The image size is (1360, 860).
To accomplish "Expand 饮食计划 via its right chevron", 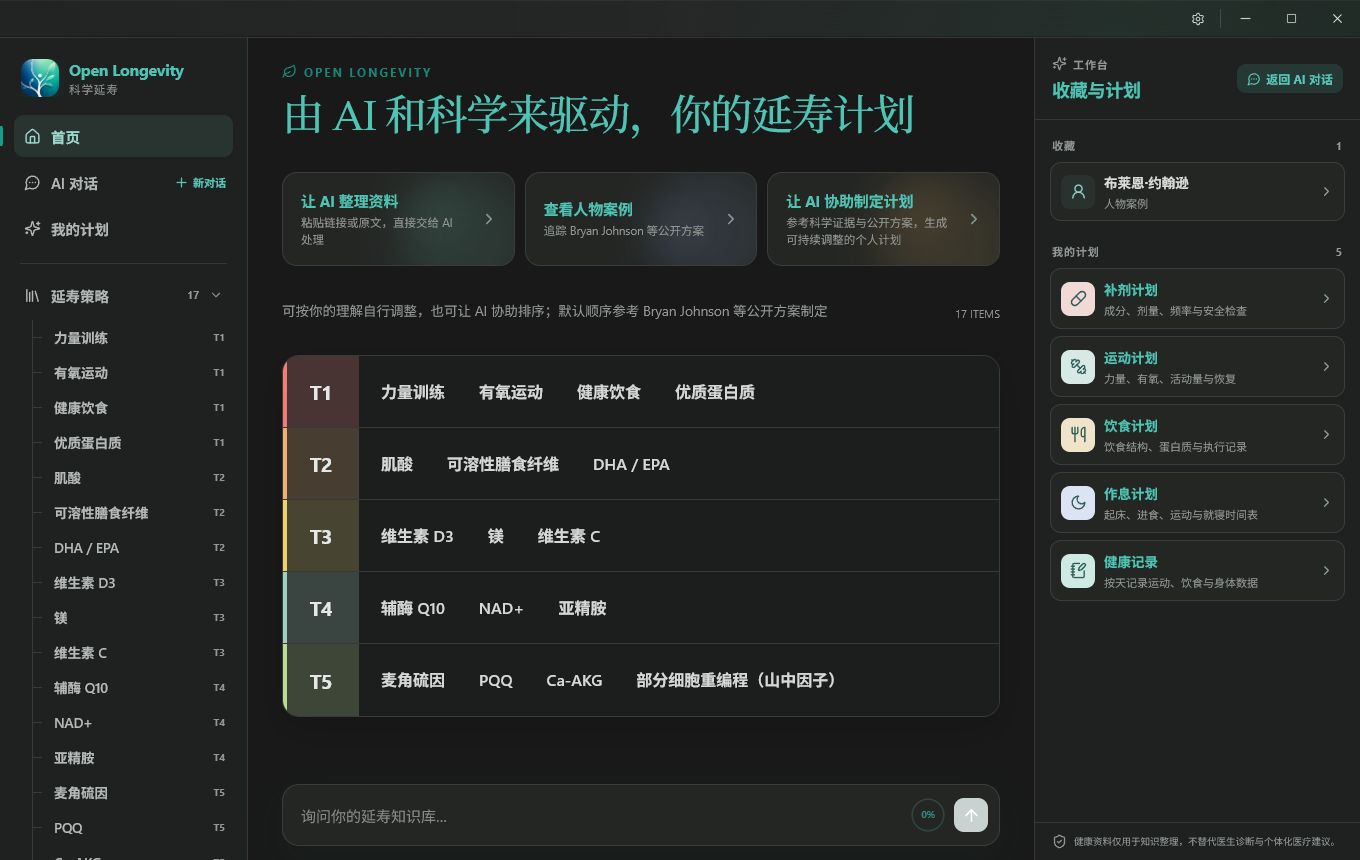I will pos(1326,435).
